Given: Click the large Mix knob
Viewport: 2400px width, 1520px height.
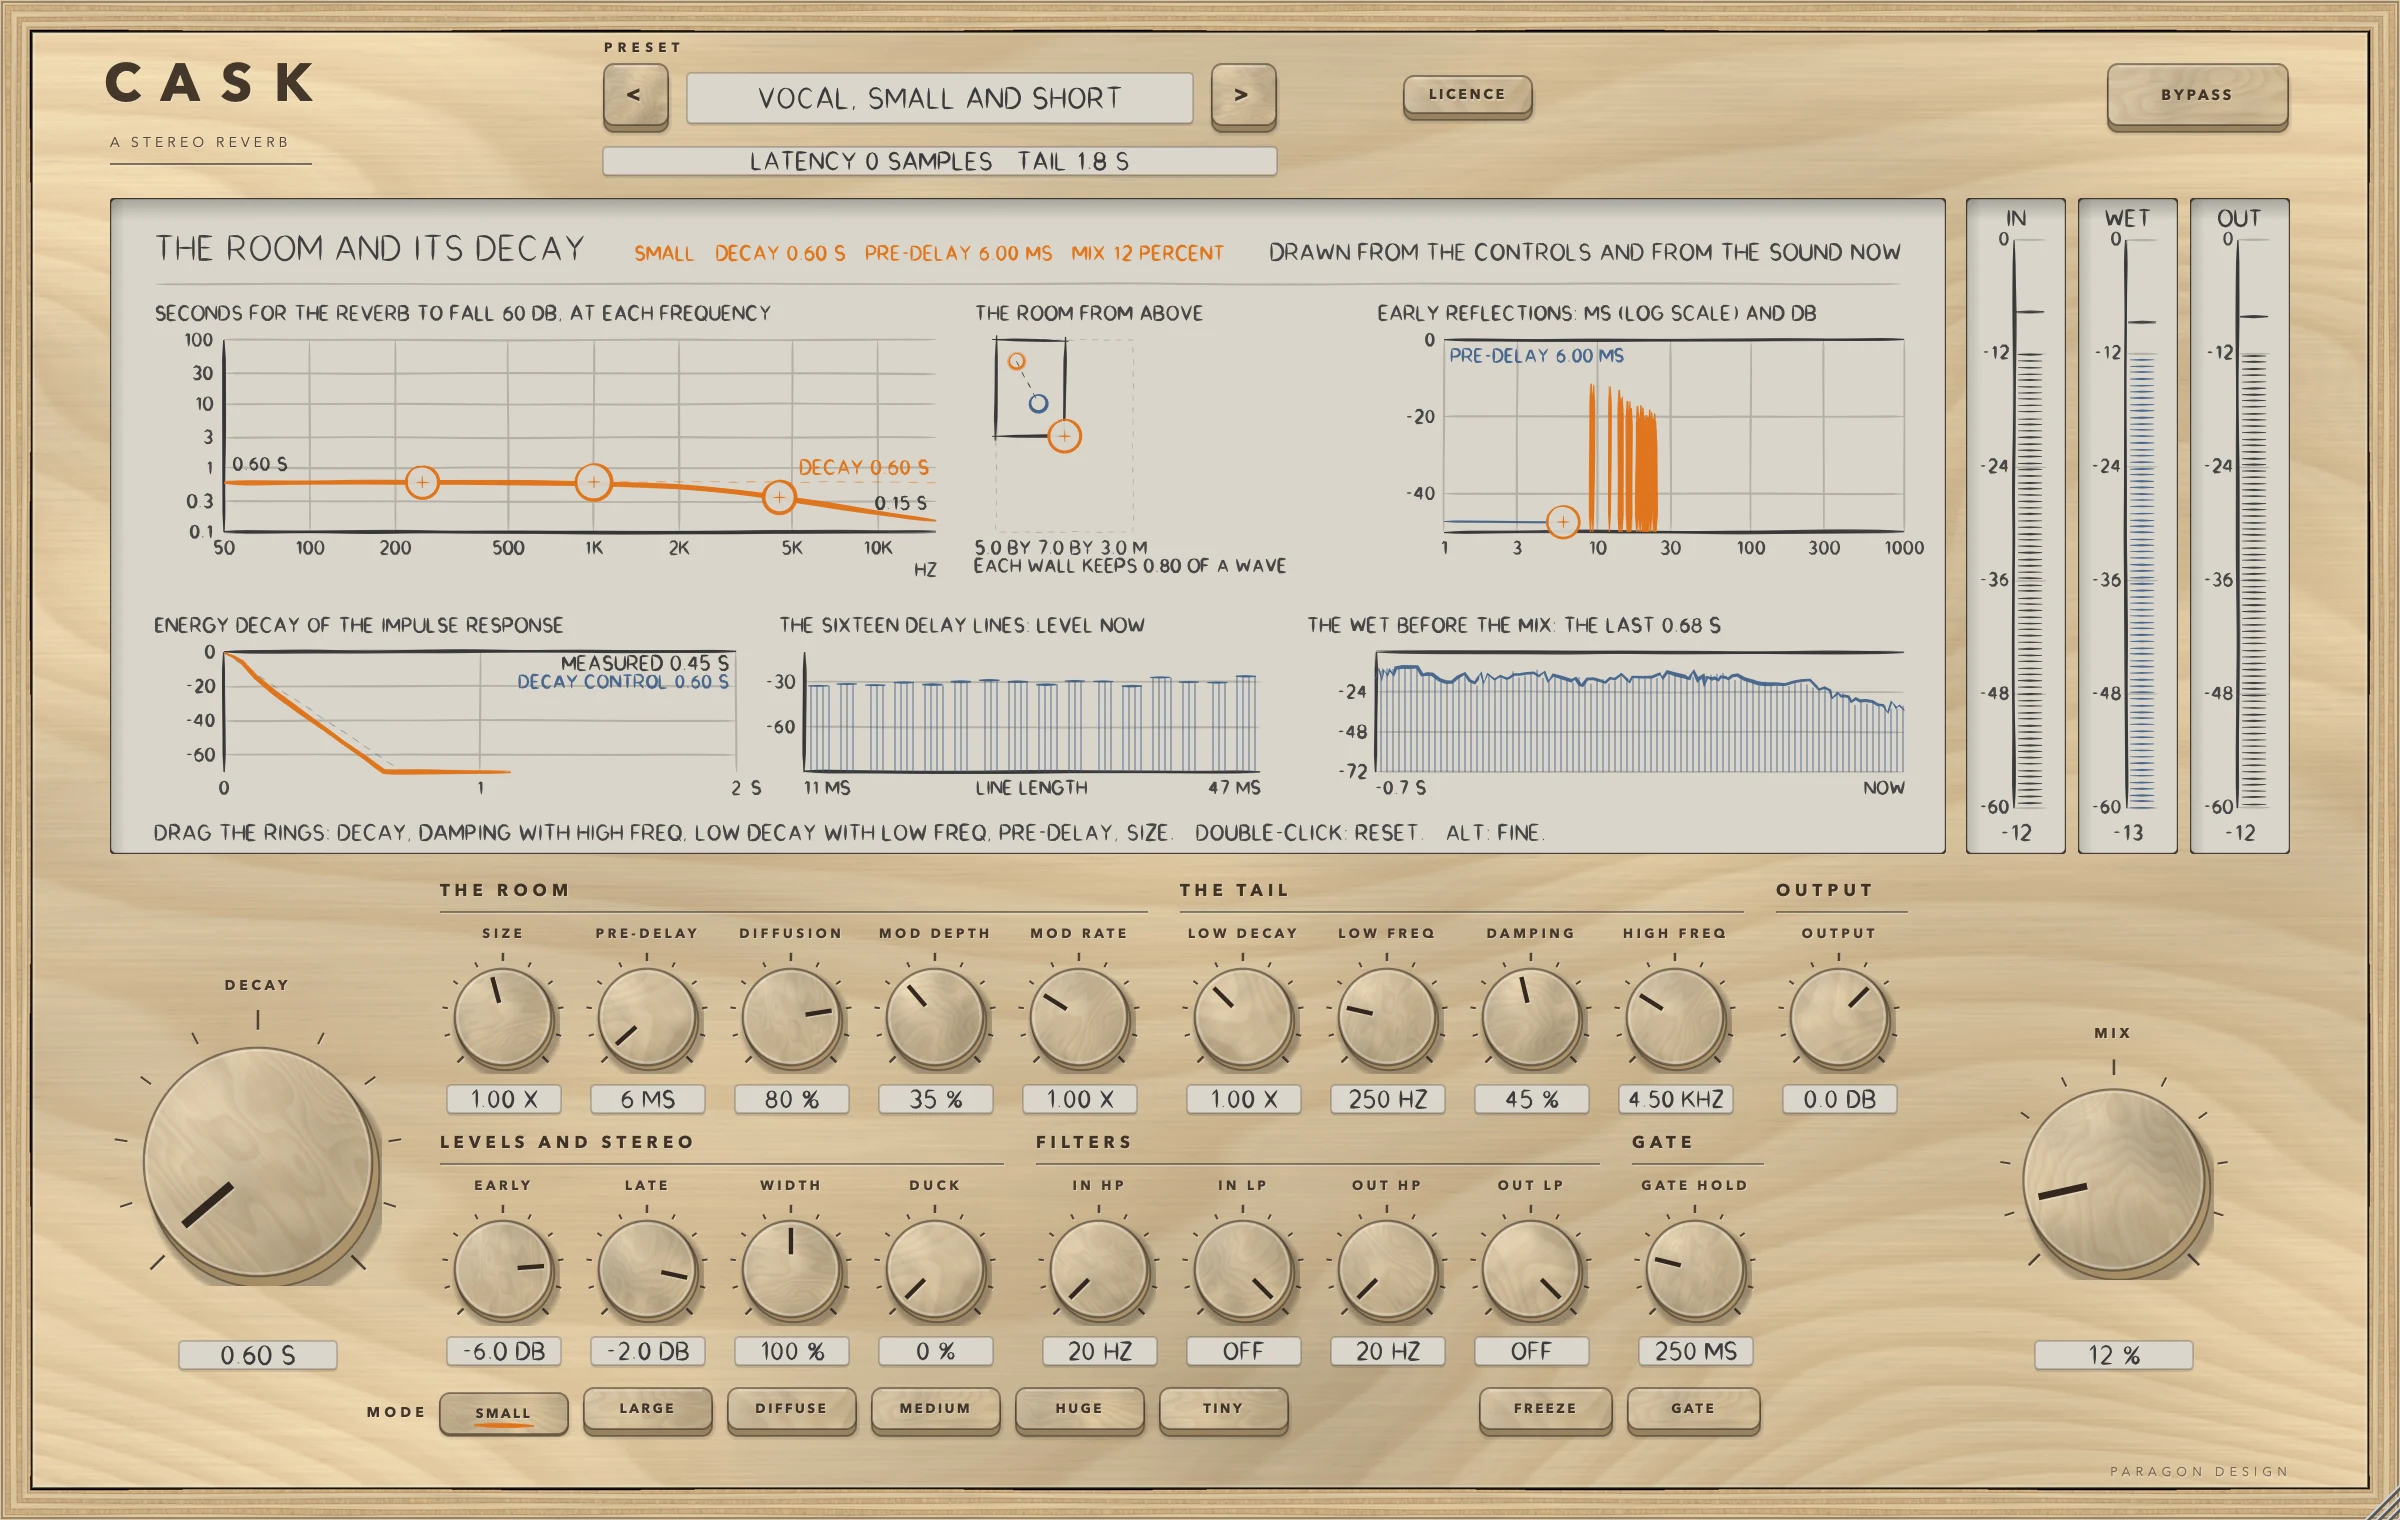Looking at the screenshot, I should click(2114, 1181).
